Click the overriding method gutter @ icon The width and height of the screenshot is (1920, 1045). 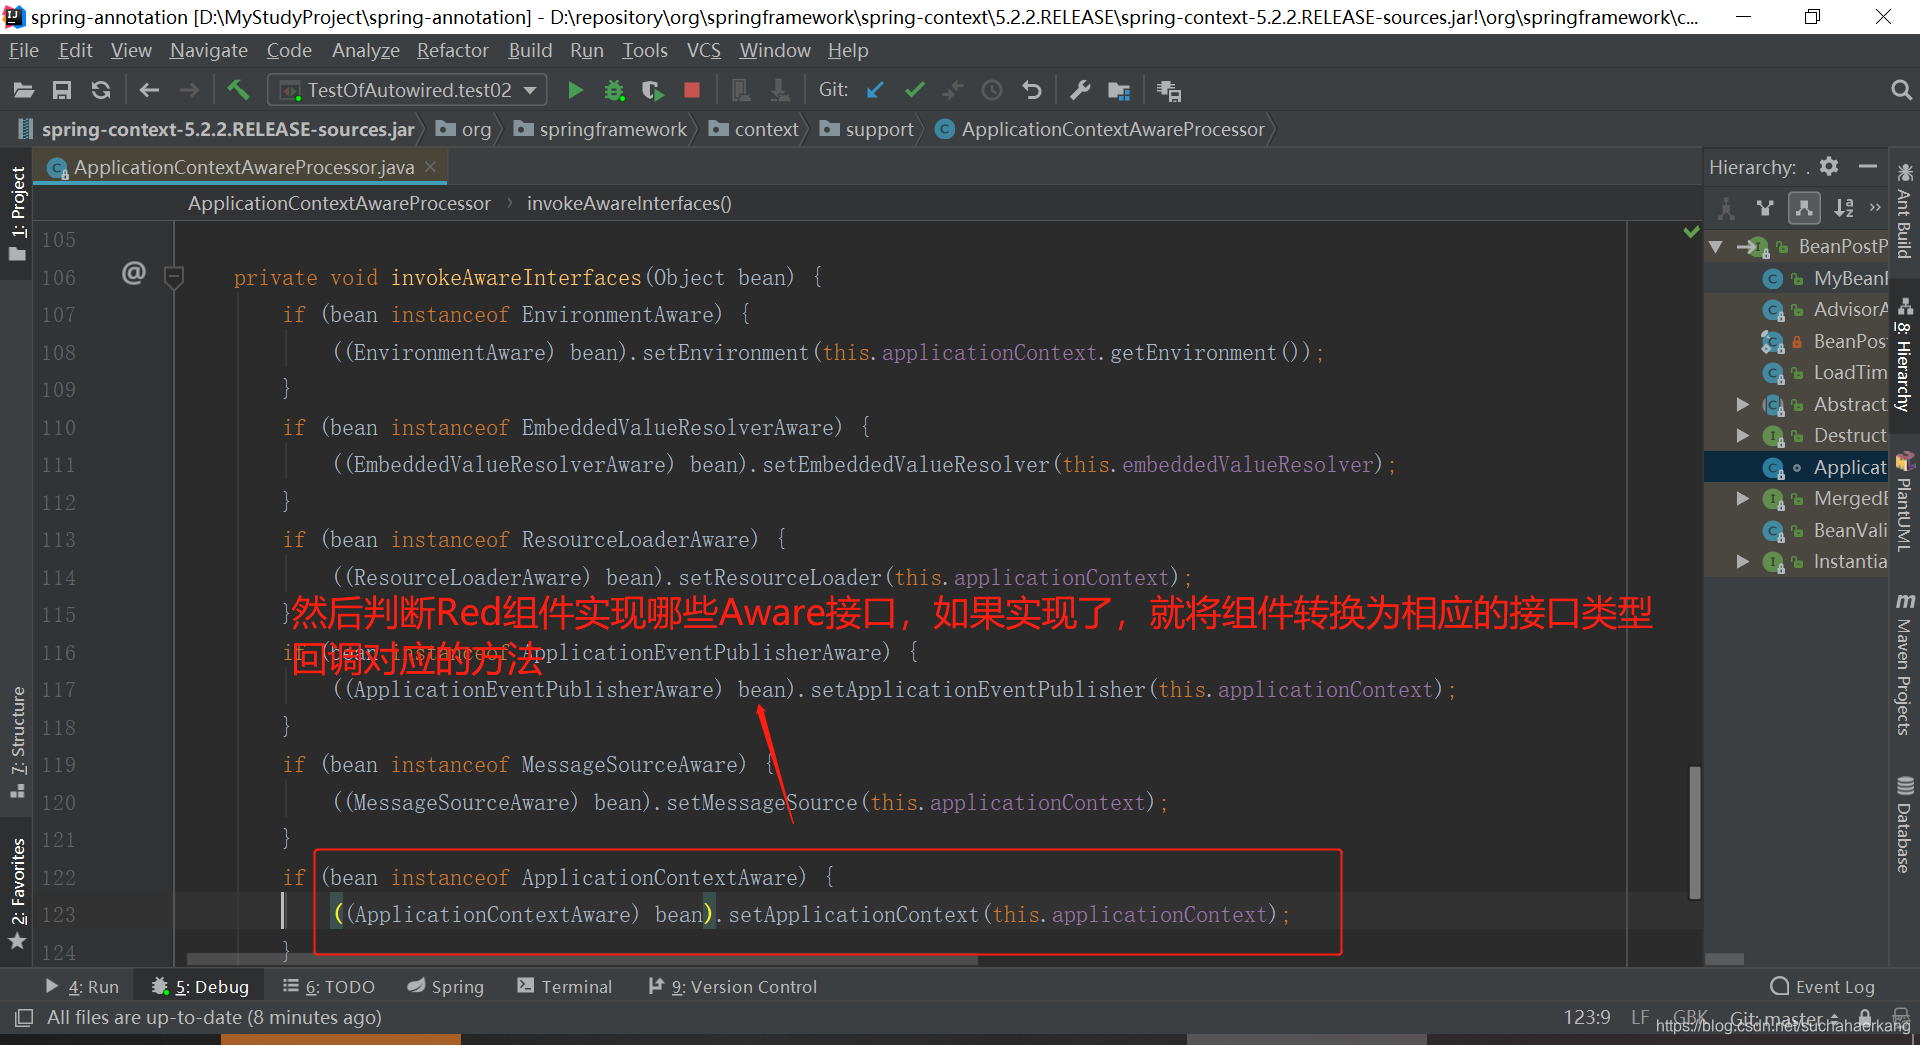(134, 273)
